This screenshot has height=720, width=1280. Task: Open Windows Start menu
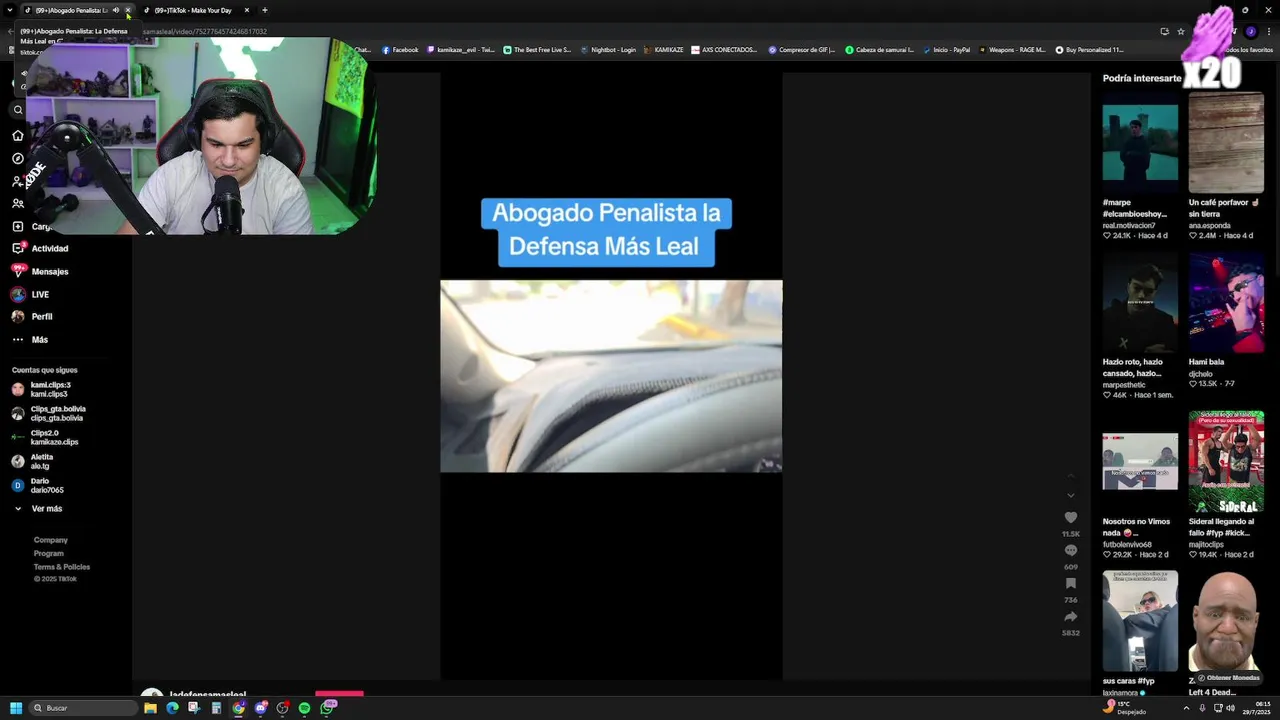(x=16, y=708)
